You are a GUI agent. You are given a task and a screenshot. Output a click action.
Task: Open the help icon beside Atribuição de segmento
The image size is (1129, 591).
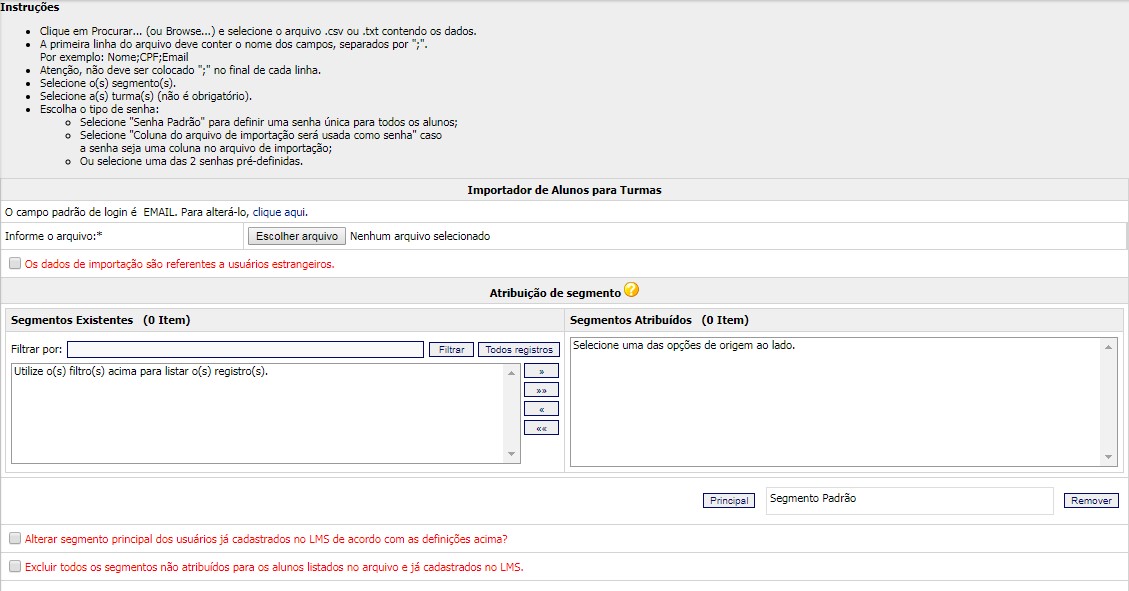click(x=631, y=291)
